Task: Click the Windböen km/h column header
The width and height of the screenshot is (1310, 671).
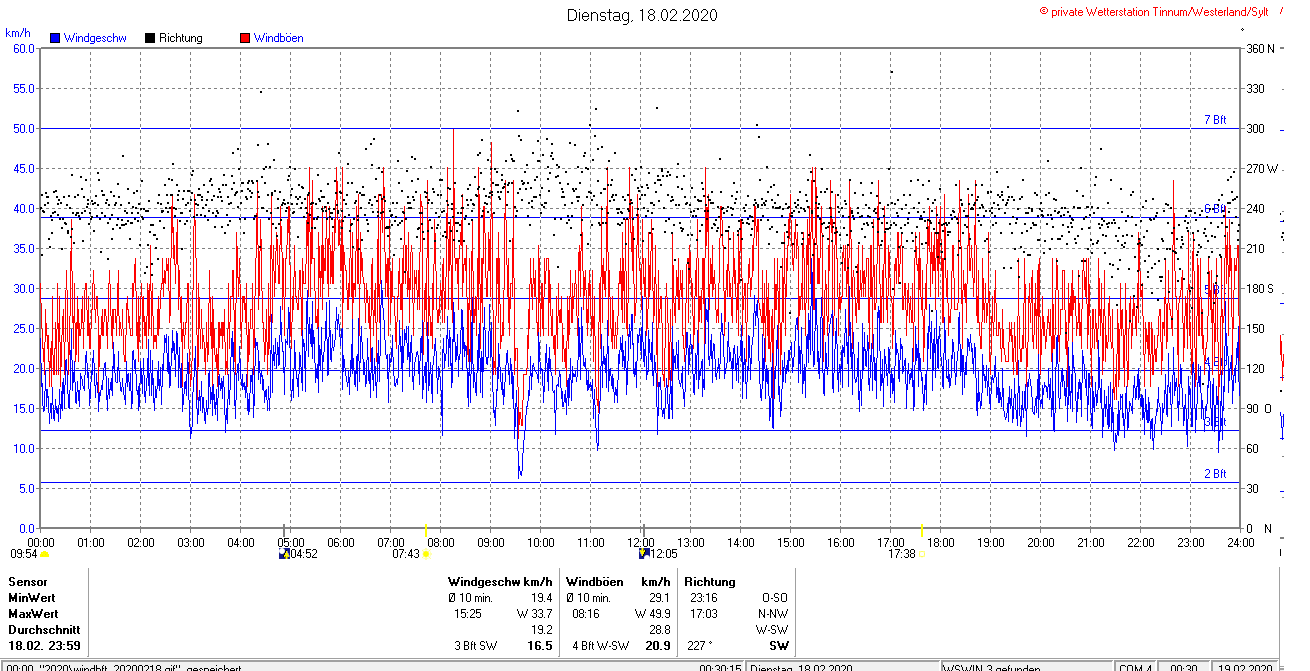Action: point(618,582)
